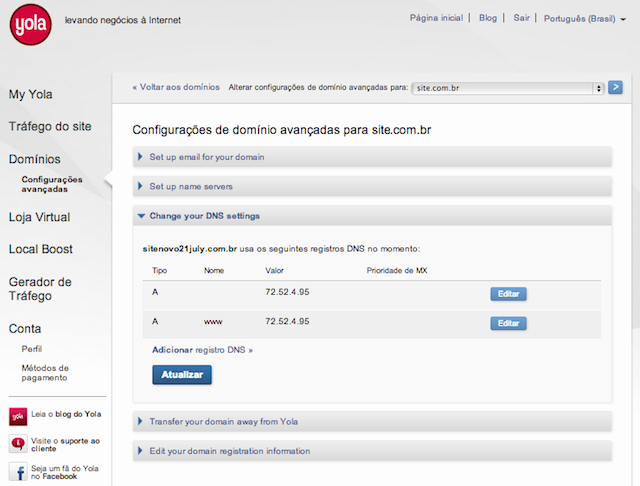Open the Português (Brasil) language dropdown
640x486 pixels.
(x=586, y=18)
